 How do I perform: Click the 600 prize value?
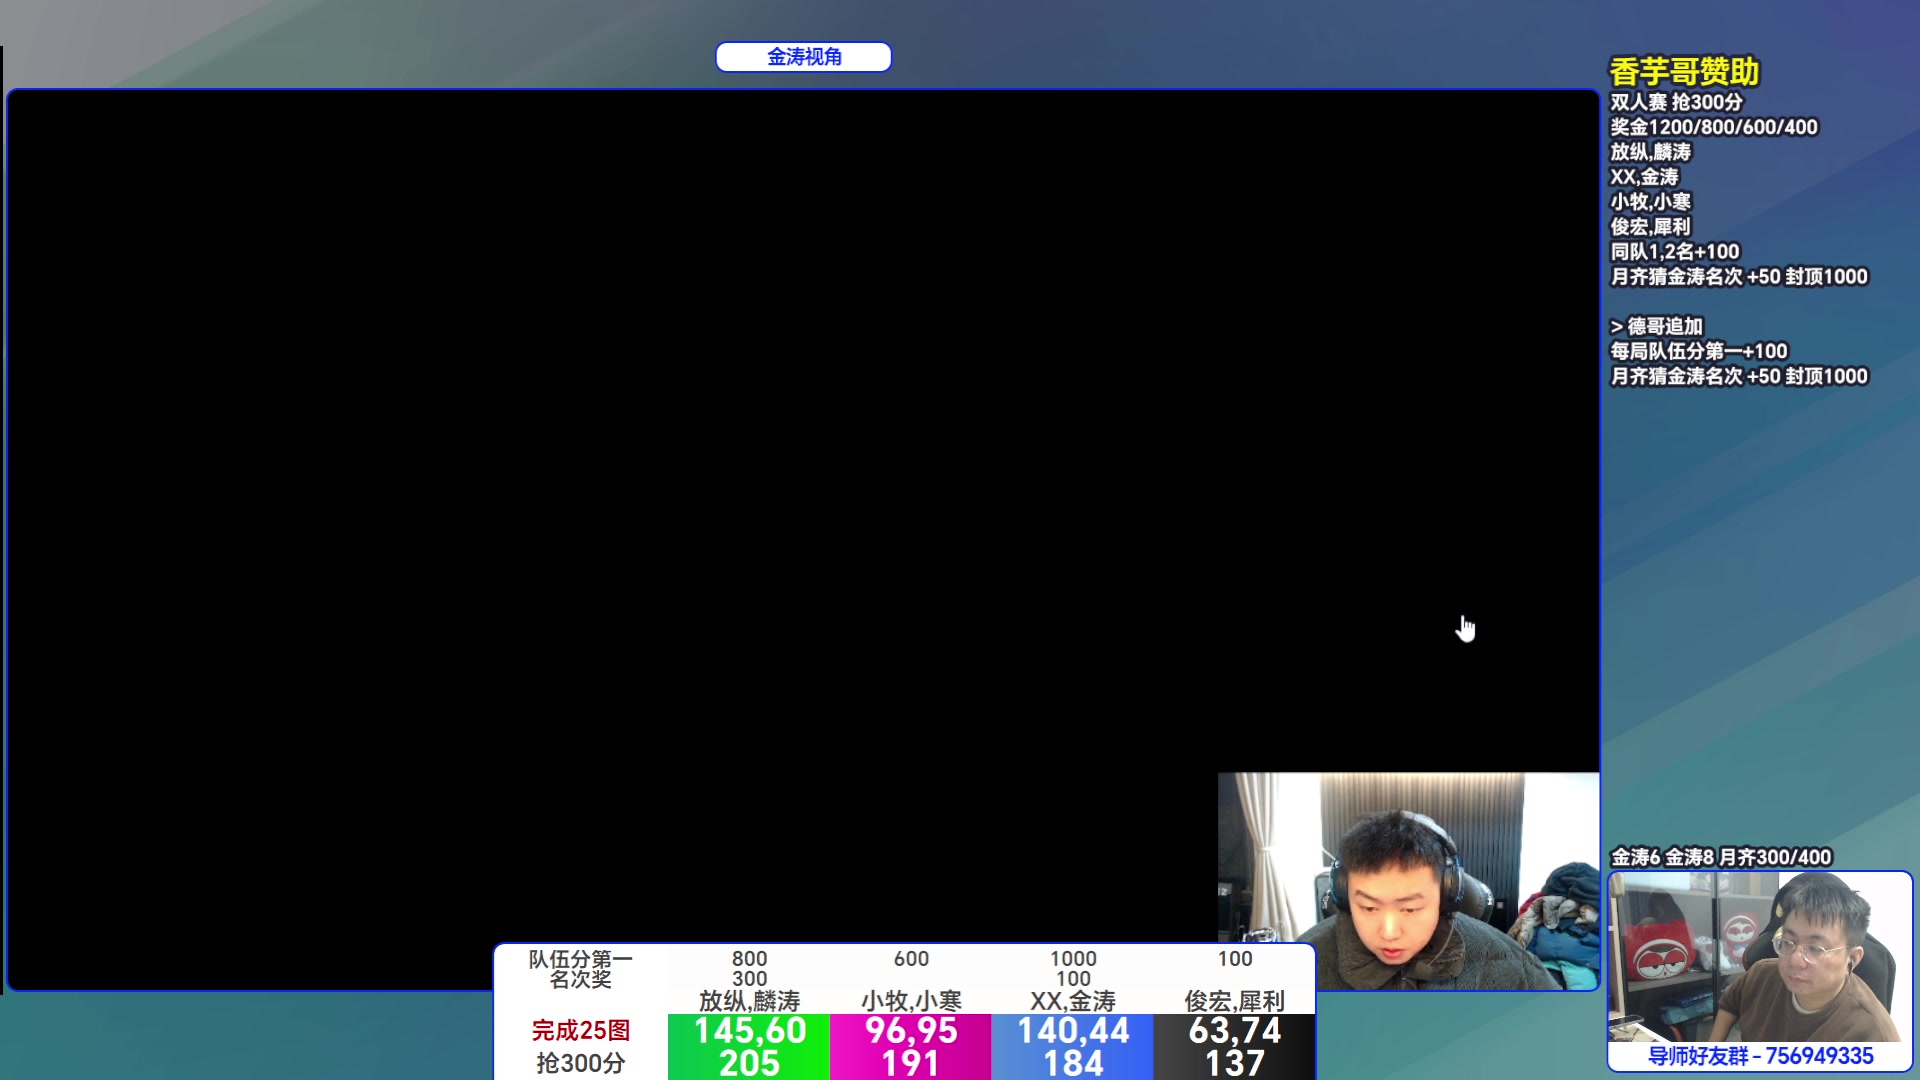tap(911, 959)
